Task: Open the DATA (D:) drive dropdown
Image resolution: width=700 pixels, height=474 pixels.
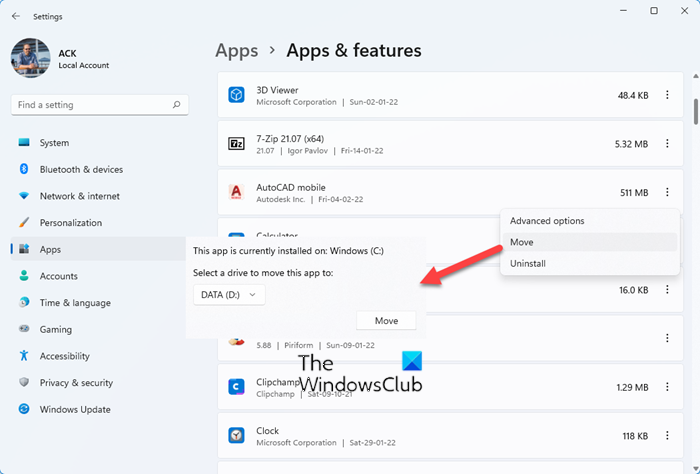Action: 229,294
